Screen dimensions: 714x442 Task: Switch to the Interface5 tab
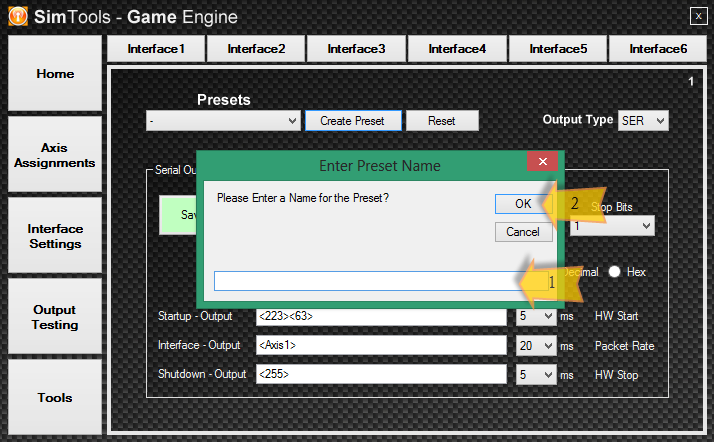pyautogui.click(x=558, y=49)
